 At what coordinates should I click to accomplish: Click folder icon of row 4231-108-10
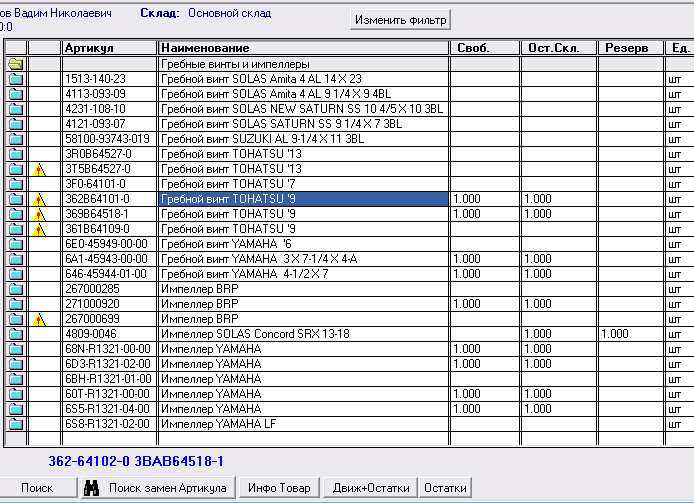(x=15, y=109)
